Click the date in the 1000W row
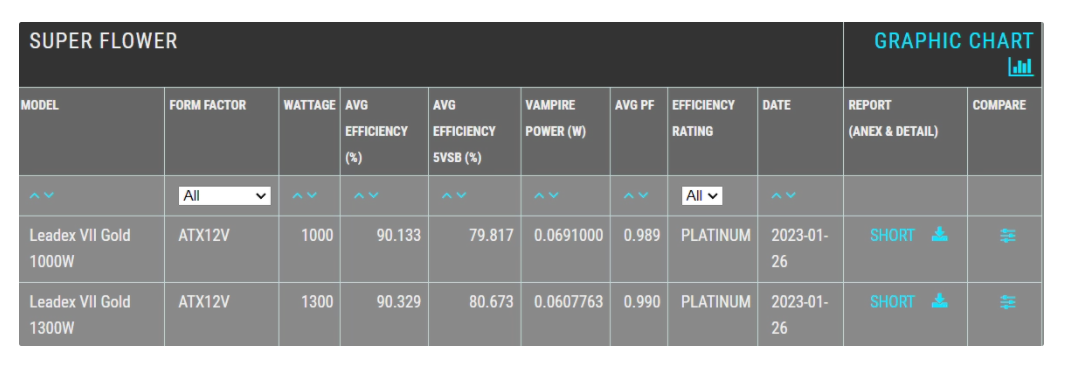Screen dimensions: 1083x370 click(x=800, y=249)
